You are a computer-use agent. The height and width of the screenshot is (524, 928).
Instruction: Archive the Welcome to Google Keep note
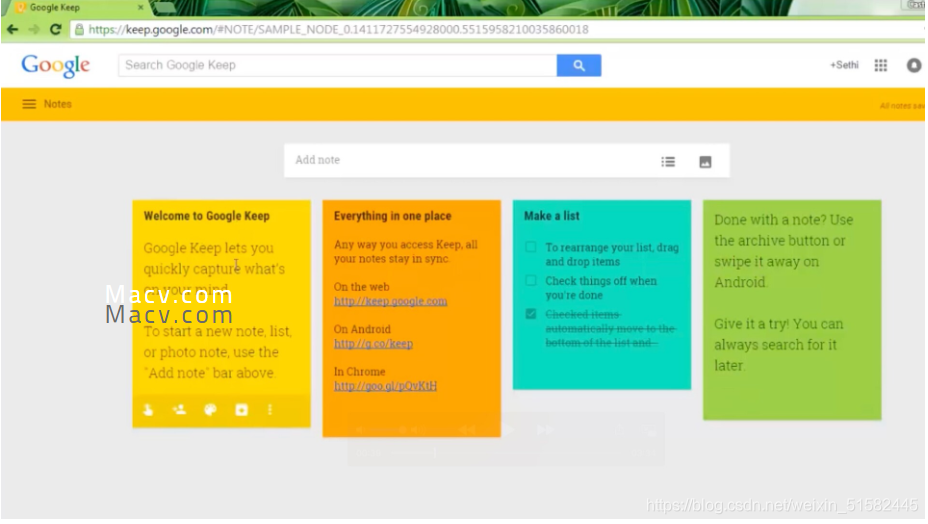point(241,410)
